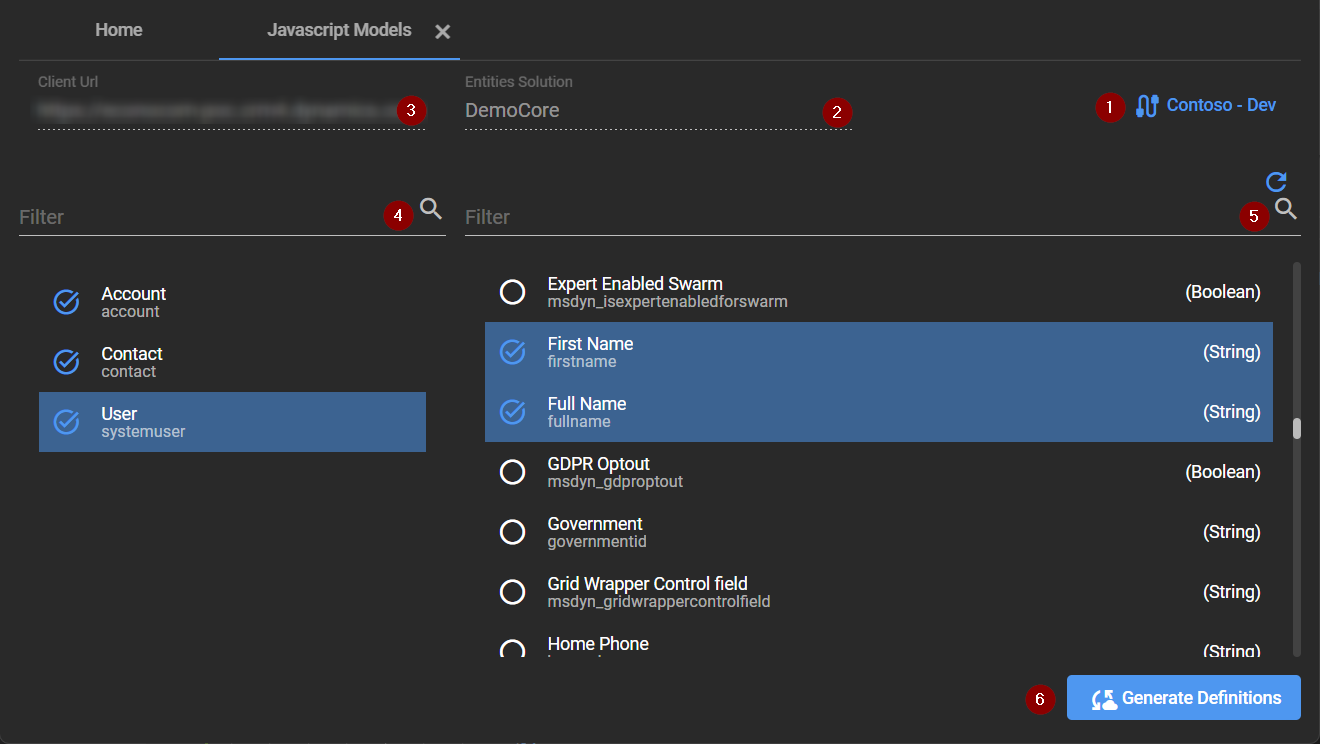The width and height of the screenshot is (1320, 744).
Task: Open the Entities Solution DemoCore field
Action: [x=640, y=111]
